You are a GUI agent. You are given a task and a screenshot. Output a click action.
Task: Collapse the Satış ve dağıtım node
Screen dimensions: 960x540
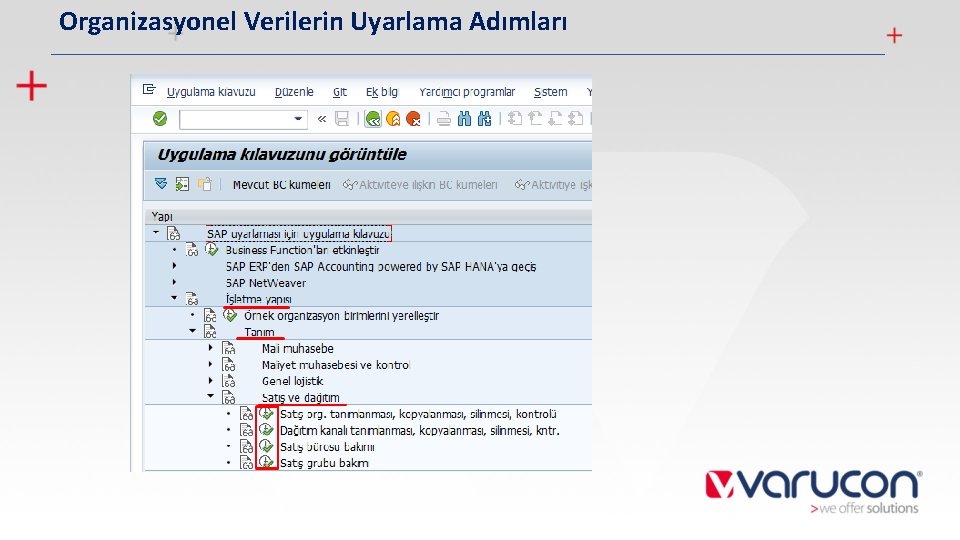(x=211, y=396)
